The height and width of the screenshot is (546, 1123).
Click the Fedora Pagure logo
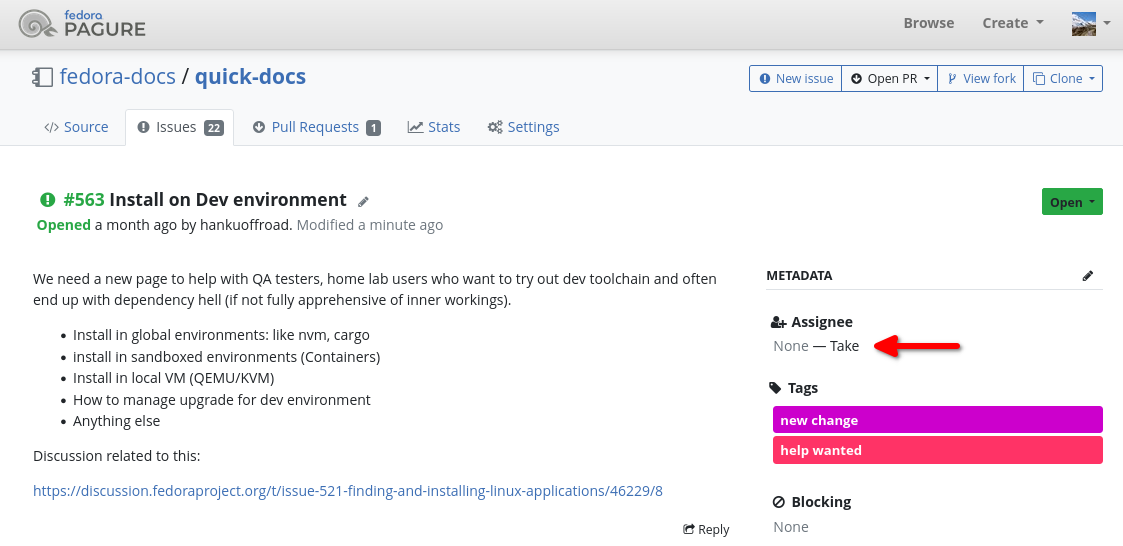pos(82,23)
